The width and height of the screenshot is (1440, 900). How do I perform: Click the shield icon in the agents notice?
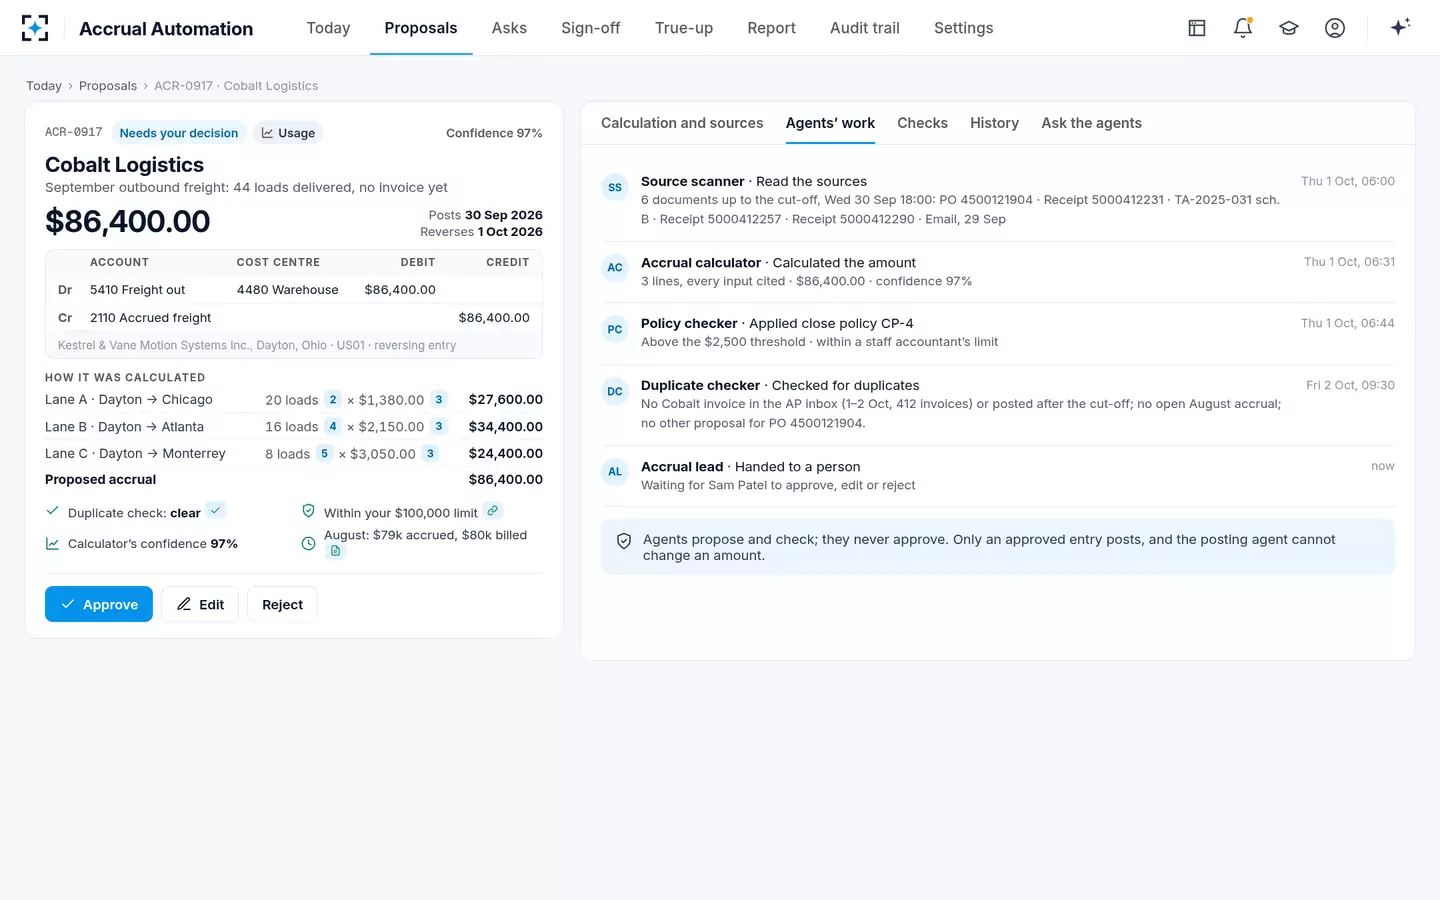pos(624,541)
